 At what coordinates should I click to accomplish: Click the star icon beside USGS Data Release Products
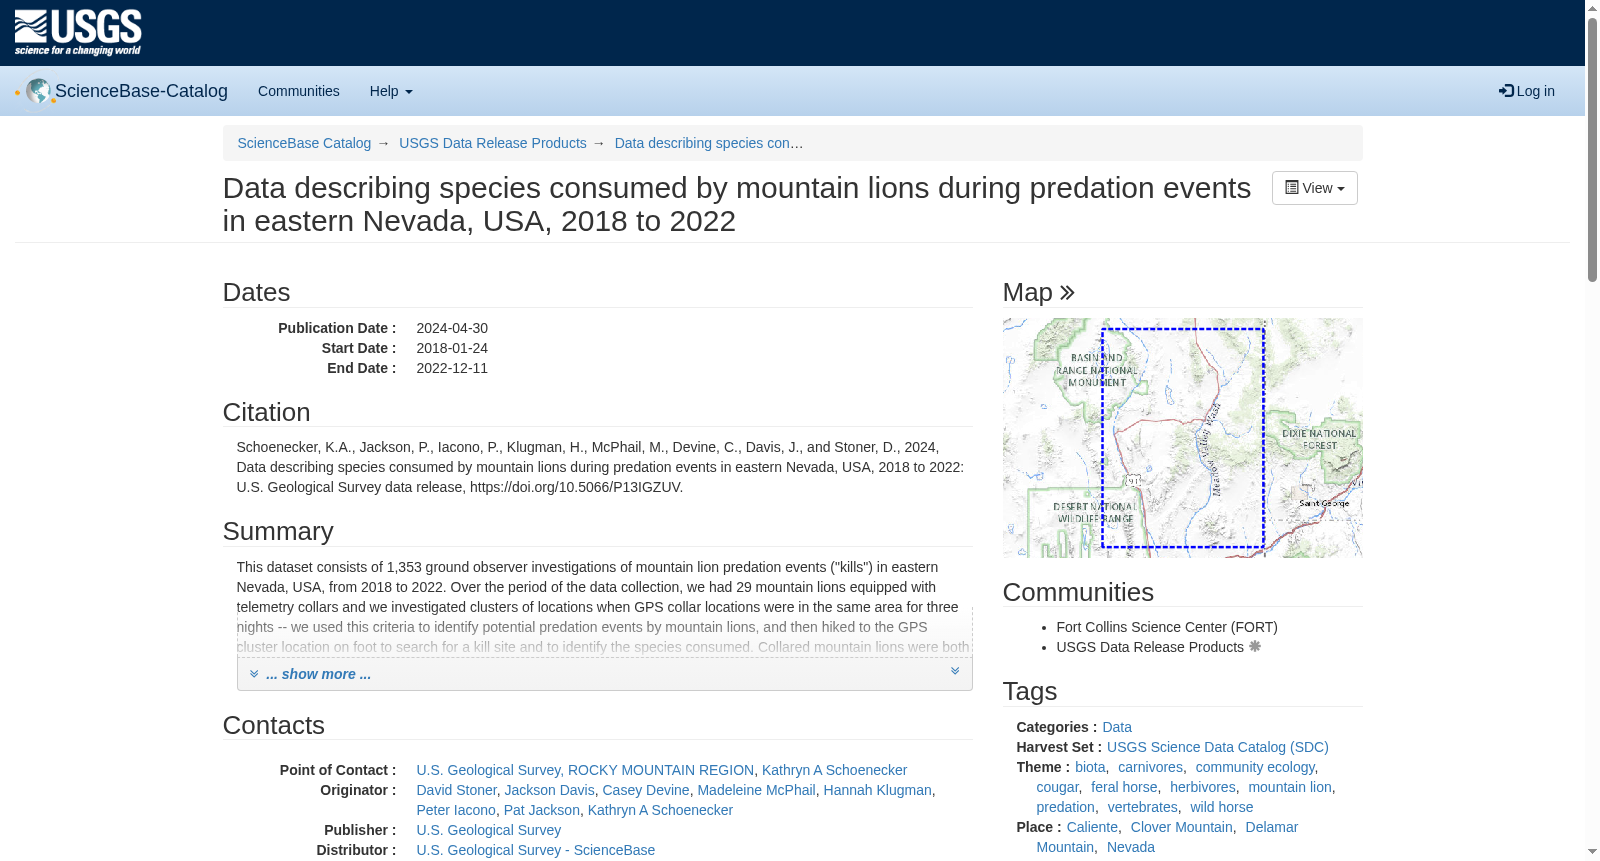1255,647
